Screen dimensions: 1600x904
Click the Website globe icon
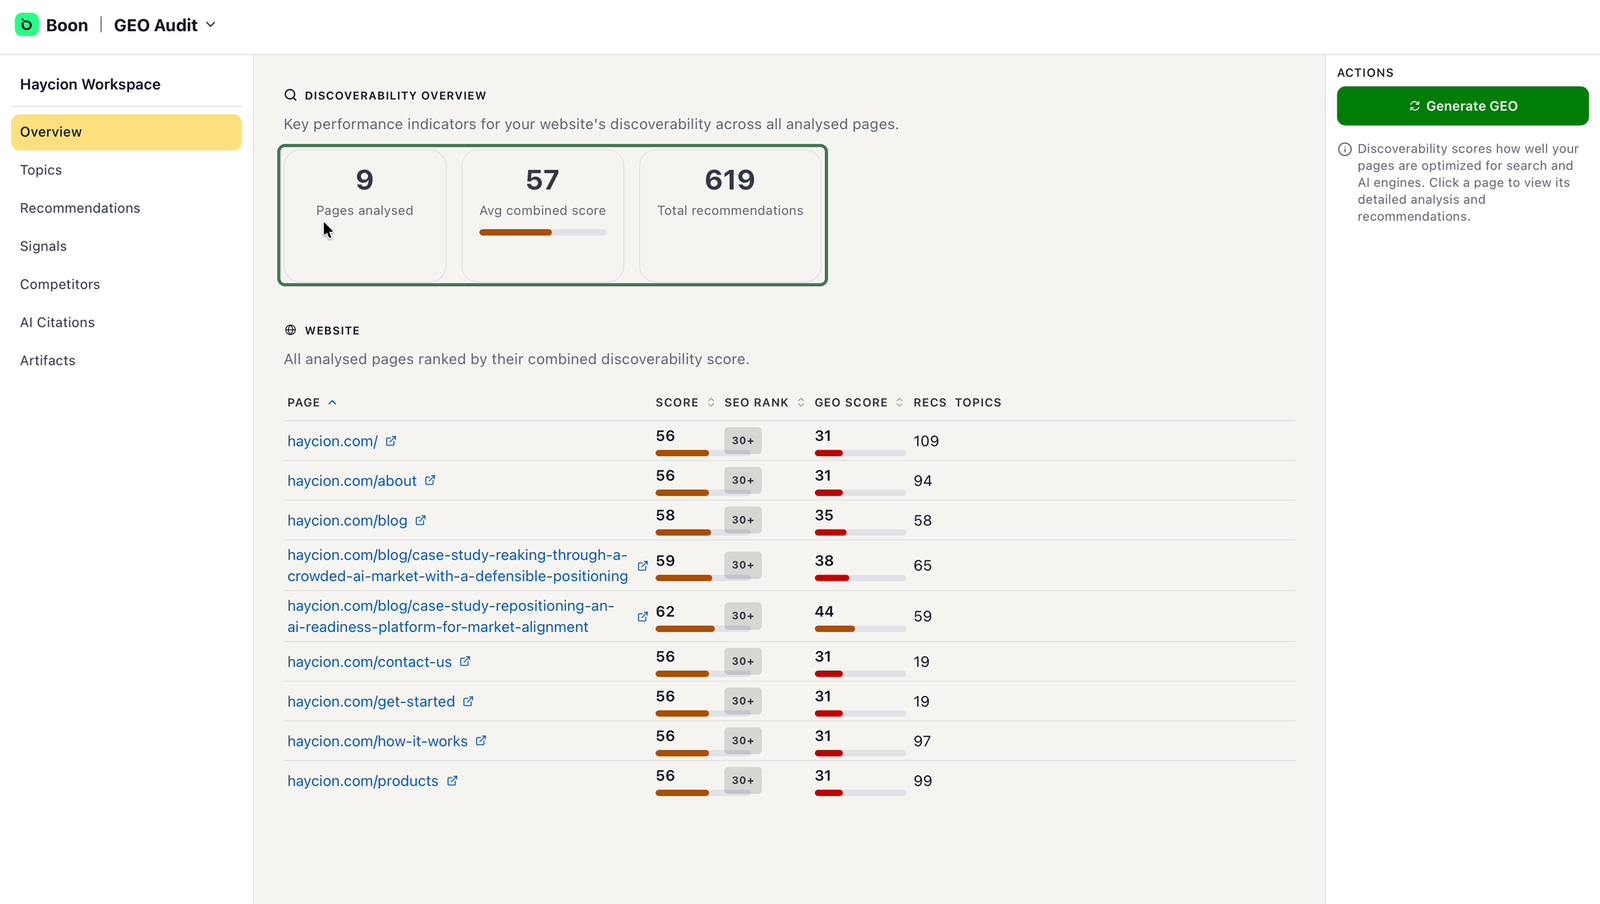[x=290, y=330]
